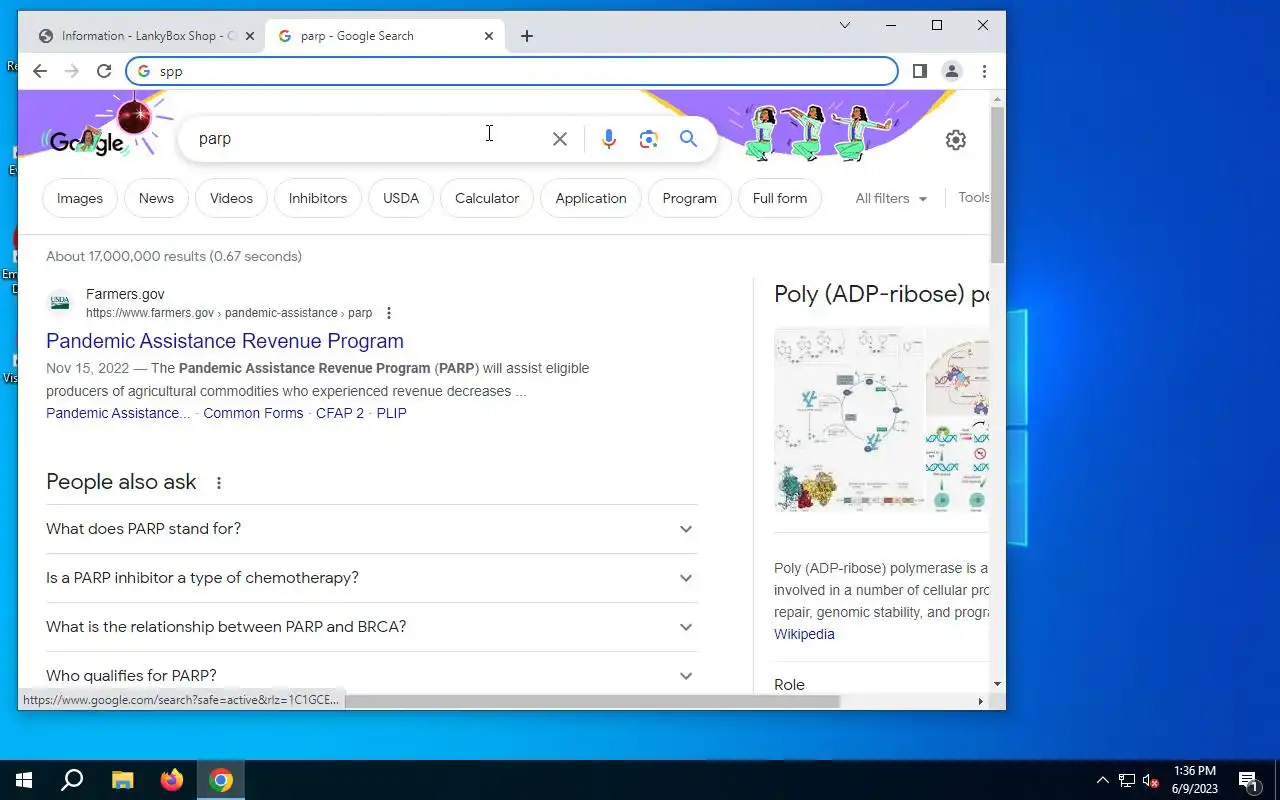
Task: Open the Chrome profile avatar
Action: pos(952,71)
